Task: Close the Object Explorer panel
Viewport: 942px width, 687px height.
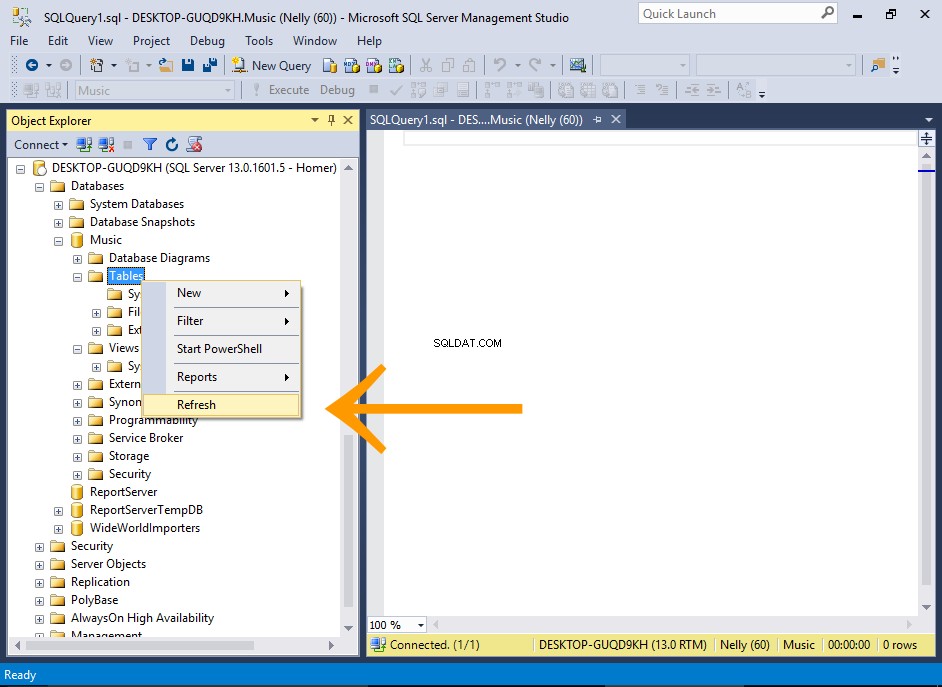Action: coord(348,120)
